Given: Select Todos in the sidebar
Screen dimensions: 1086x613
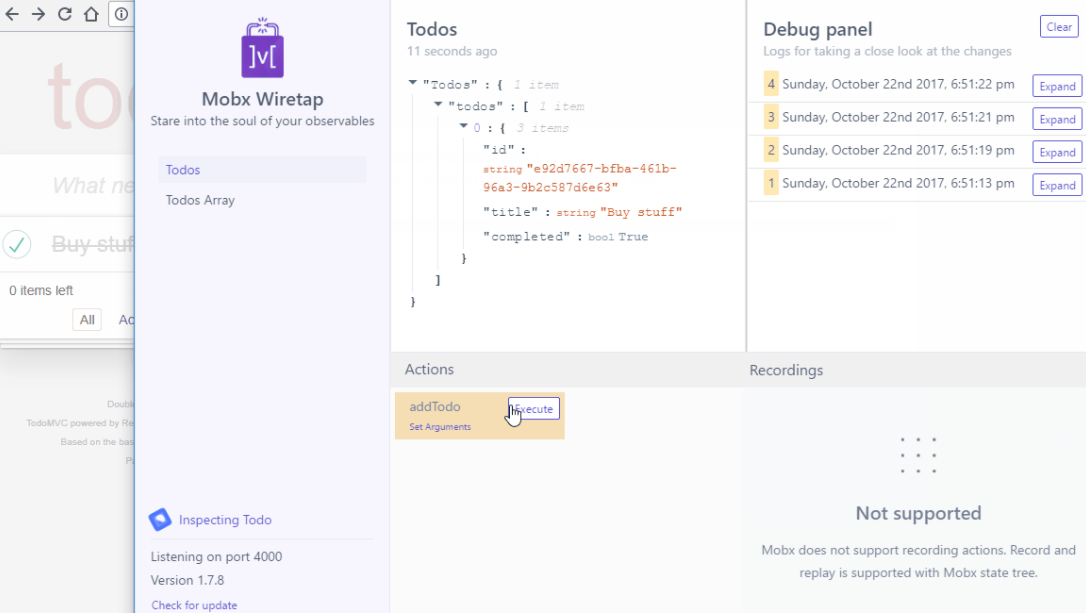Looking at the screenshot, I should (182, 170).
